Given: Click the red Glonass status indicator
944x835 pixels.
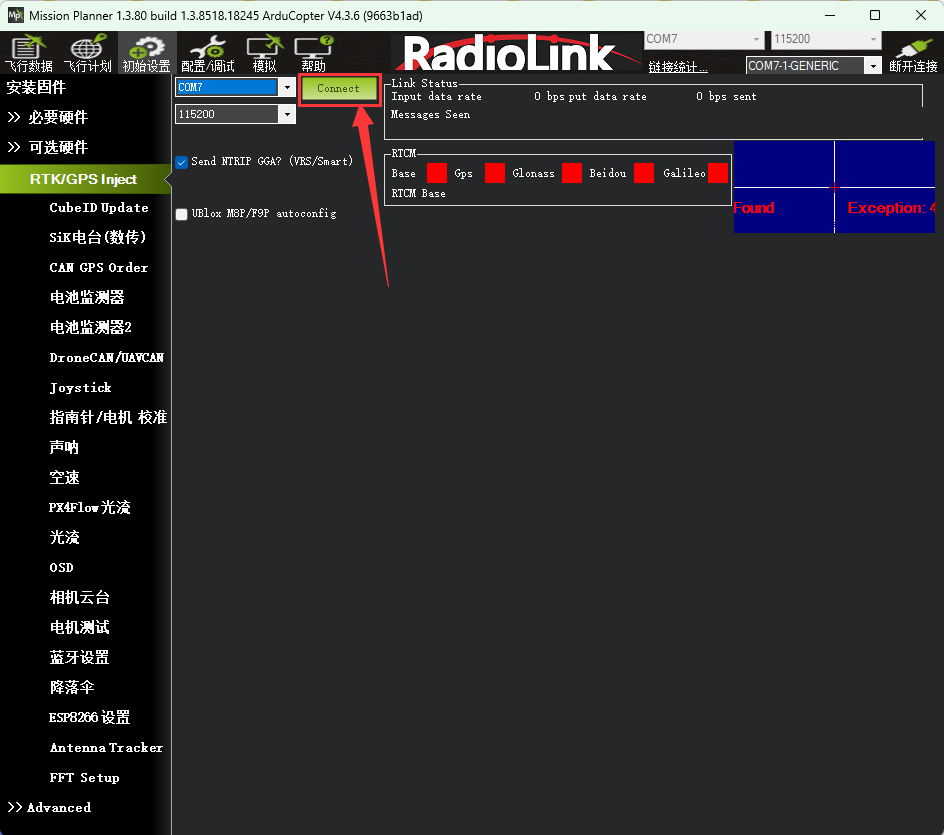Looking at the screenshot, I should (571, 173).
